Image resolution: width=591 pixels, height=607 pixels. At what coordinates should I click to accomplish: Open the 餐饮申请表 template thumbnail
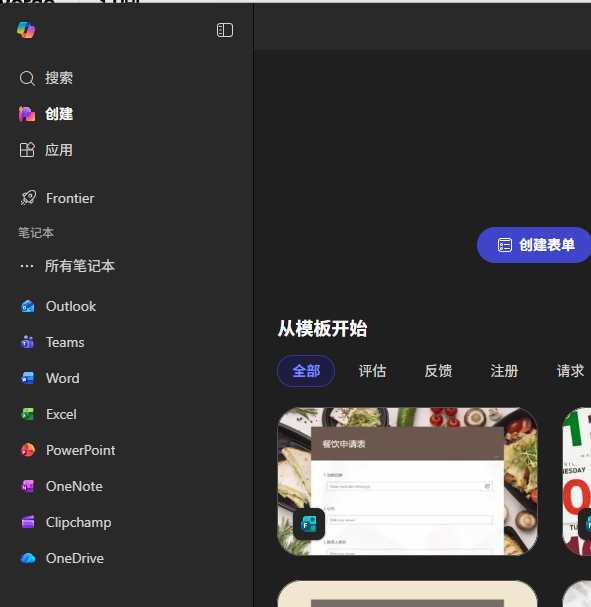click(407, 481)
